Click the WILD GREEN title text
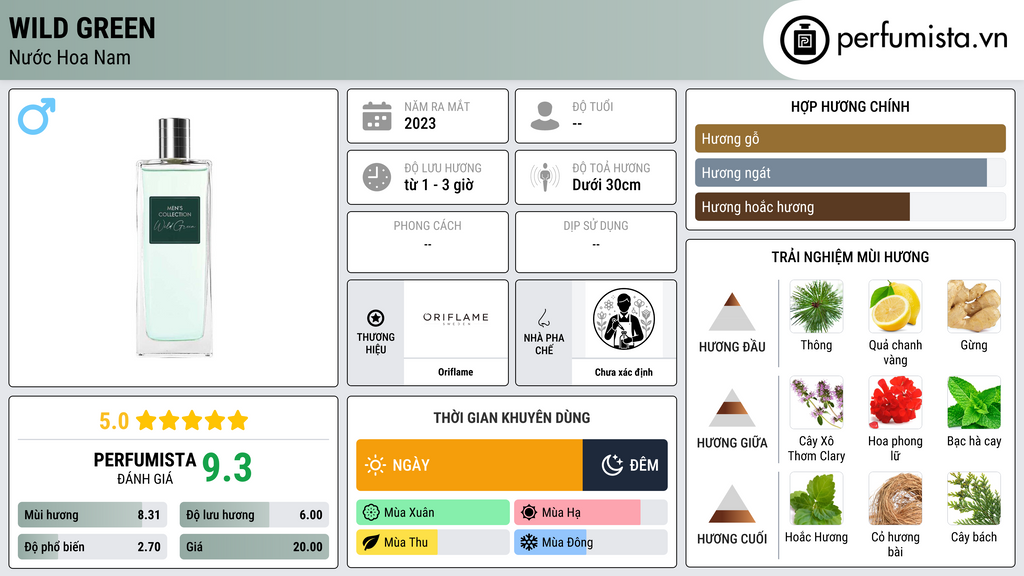This screenshot has width=1024, height=576. 82,28
